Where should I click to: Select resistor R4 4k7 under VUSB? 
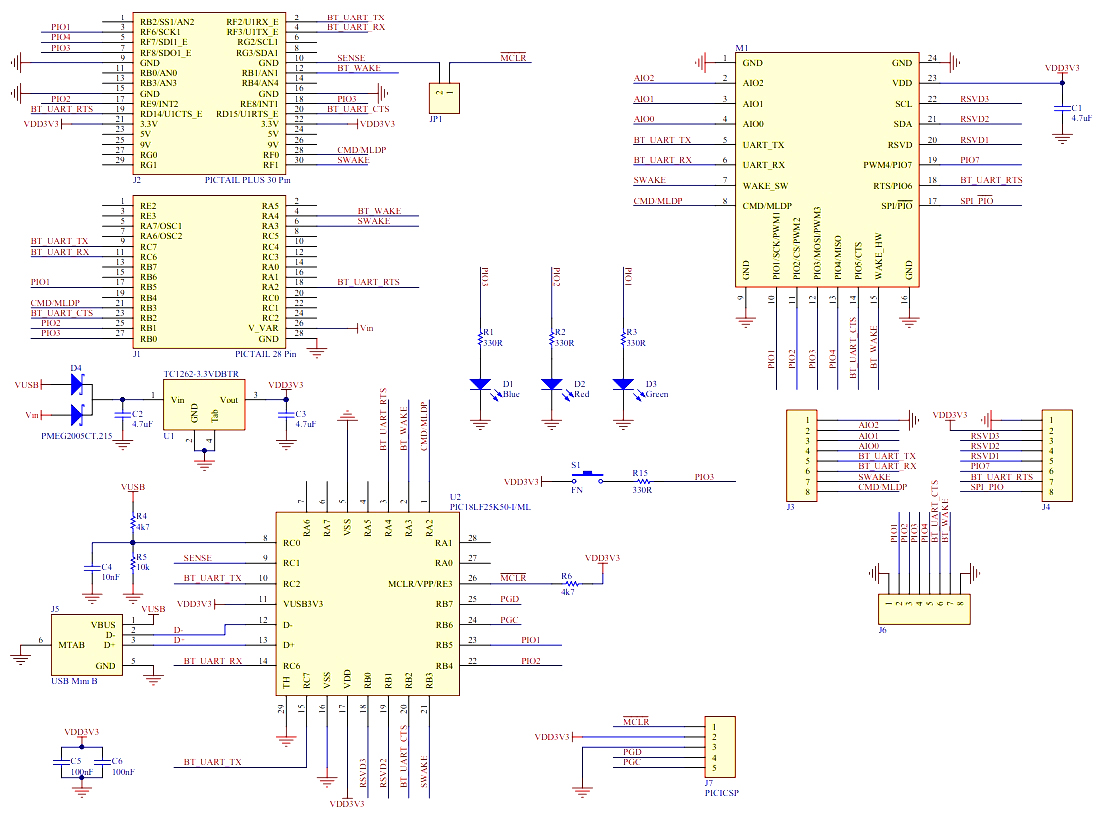coord(133,522)
